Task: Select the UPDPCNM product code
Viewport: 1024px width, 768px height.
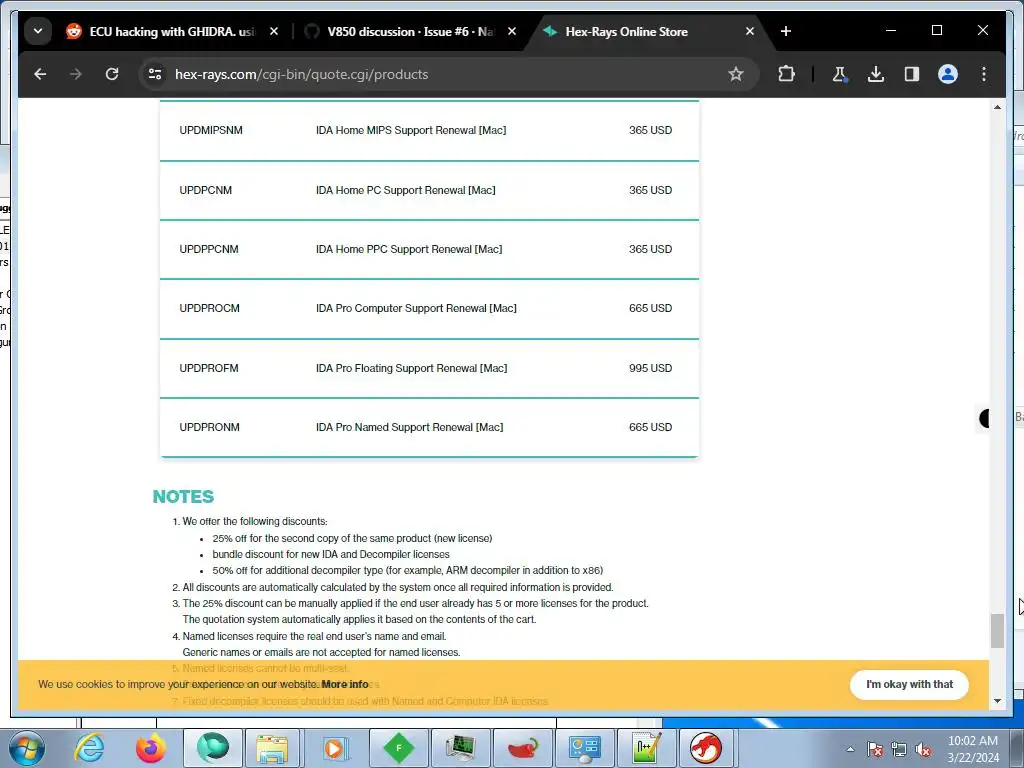Action: point(206,190)
